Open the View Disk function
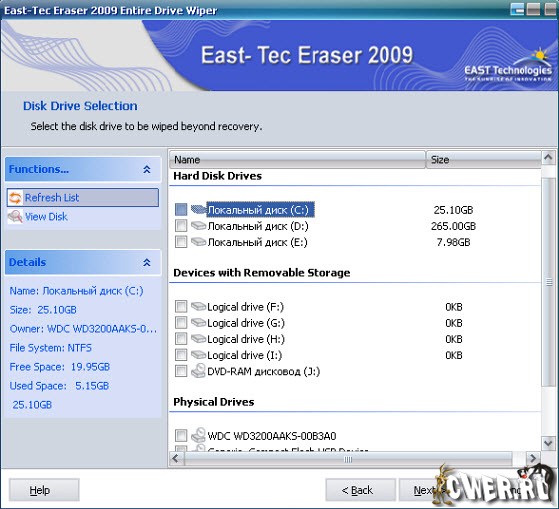The height and width of the screenshot is (509, 559). coord(46,217)
